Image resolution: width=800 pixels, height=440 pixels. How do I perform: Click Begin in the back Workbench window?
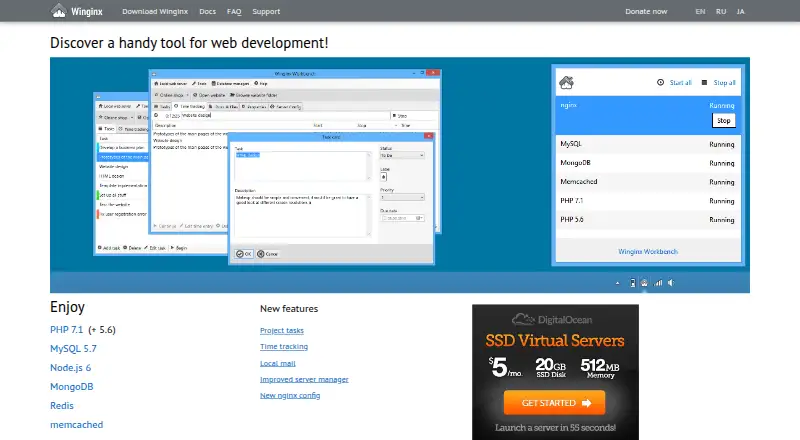[179, 248]
